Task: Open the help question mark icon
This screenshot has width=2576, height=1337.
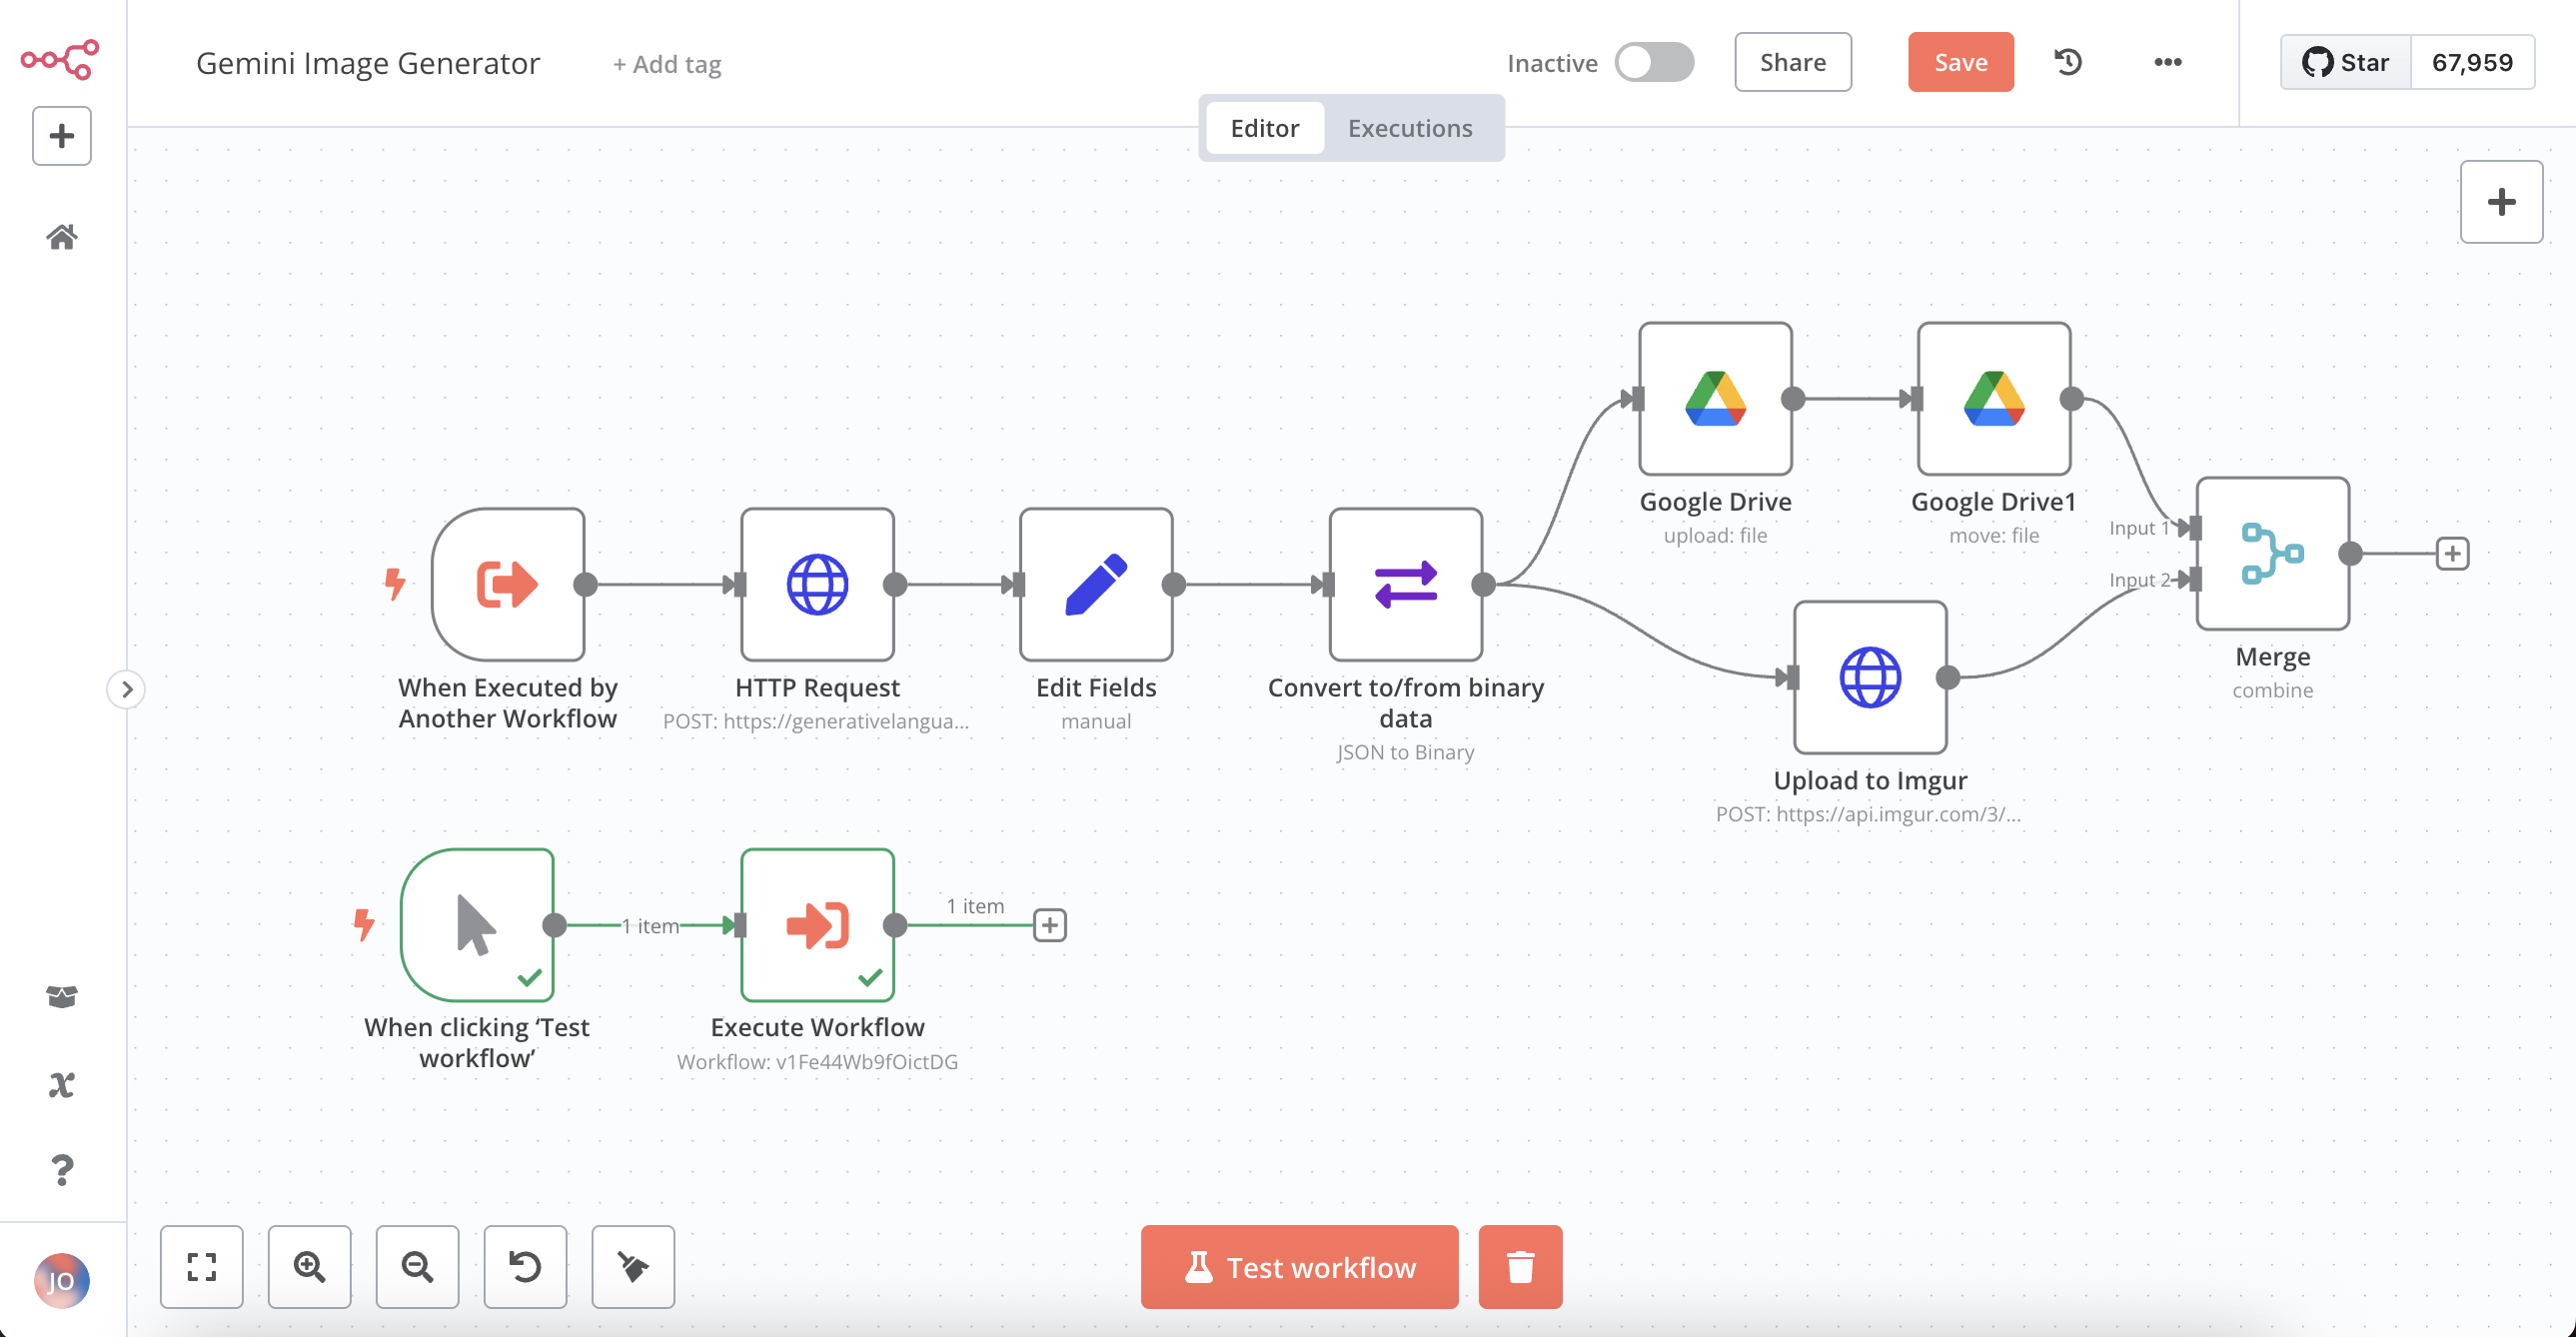Action: pyautogui.click(x=62, y=1169)
